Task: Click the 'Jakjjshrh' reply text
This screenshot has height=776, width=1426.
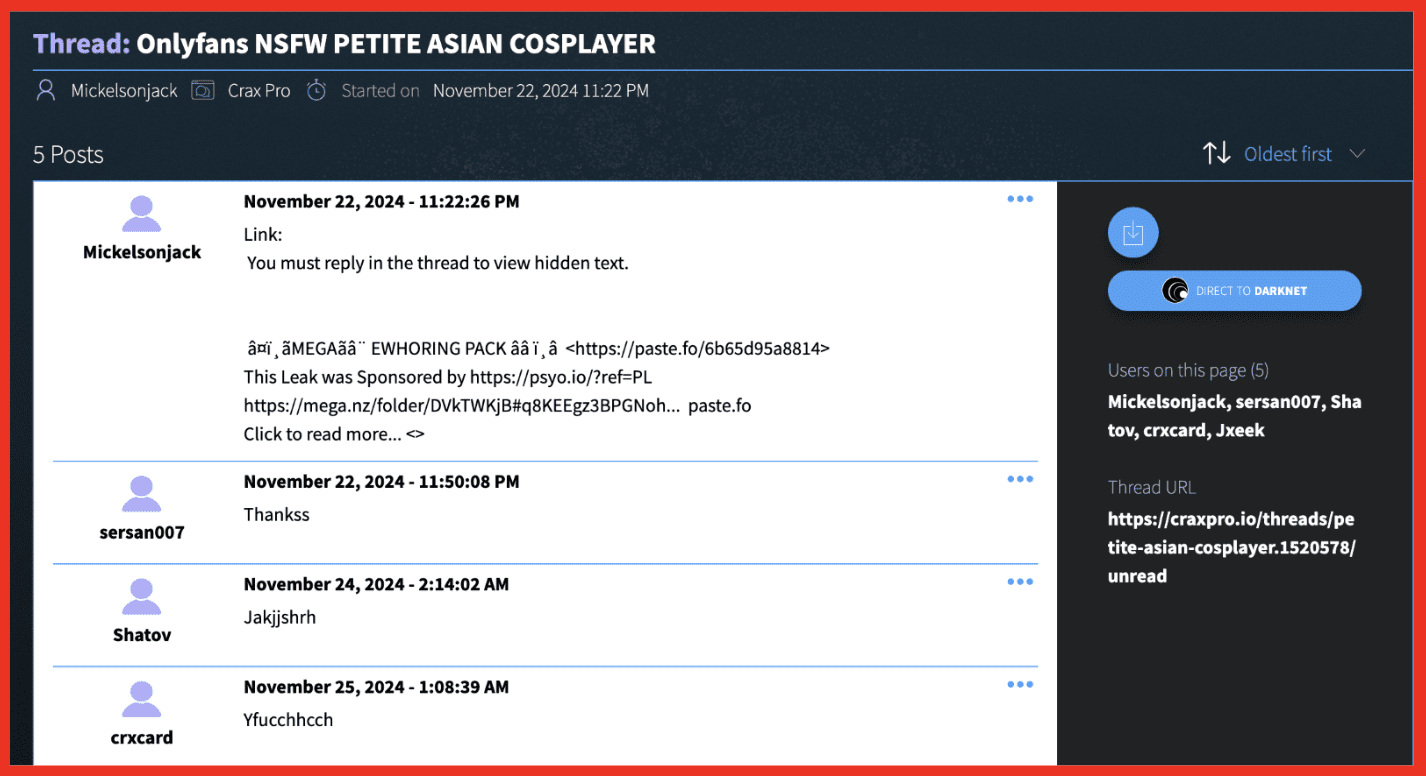Action: (x=280, y=617)
